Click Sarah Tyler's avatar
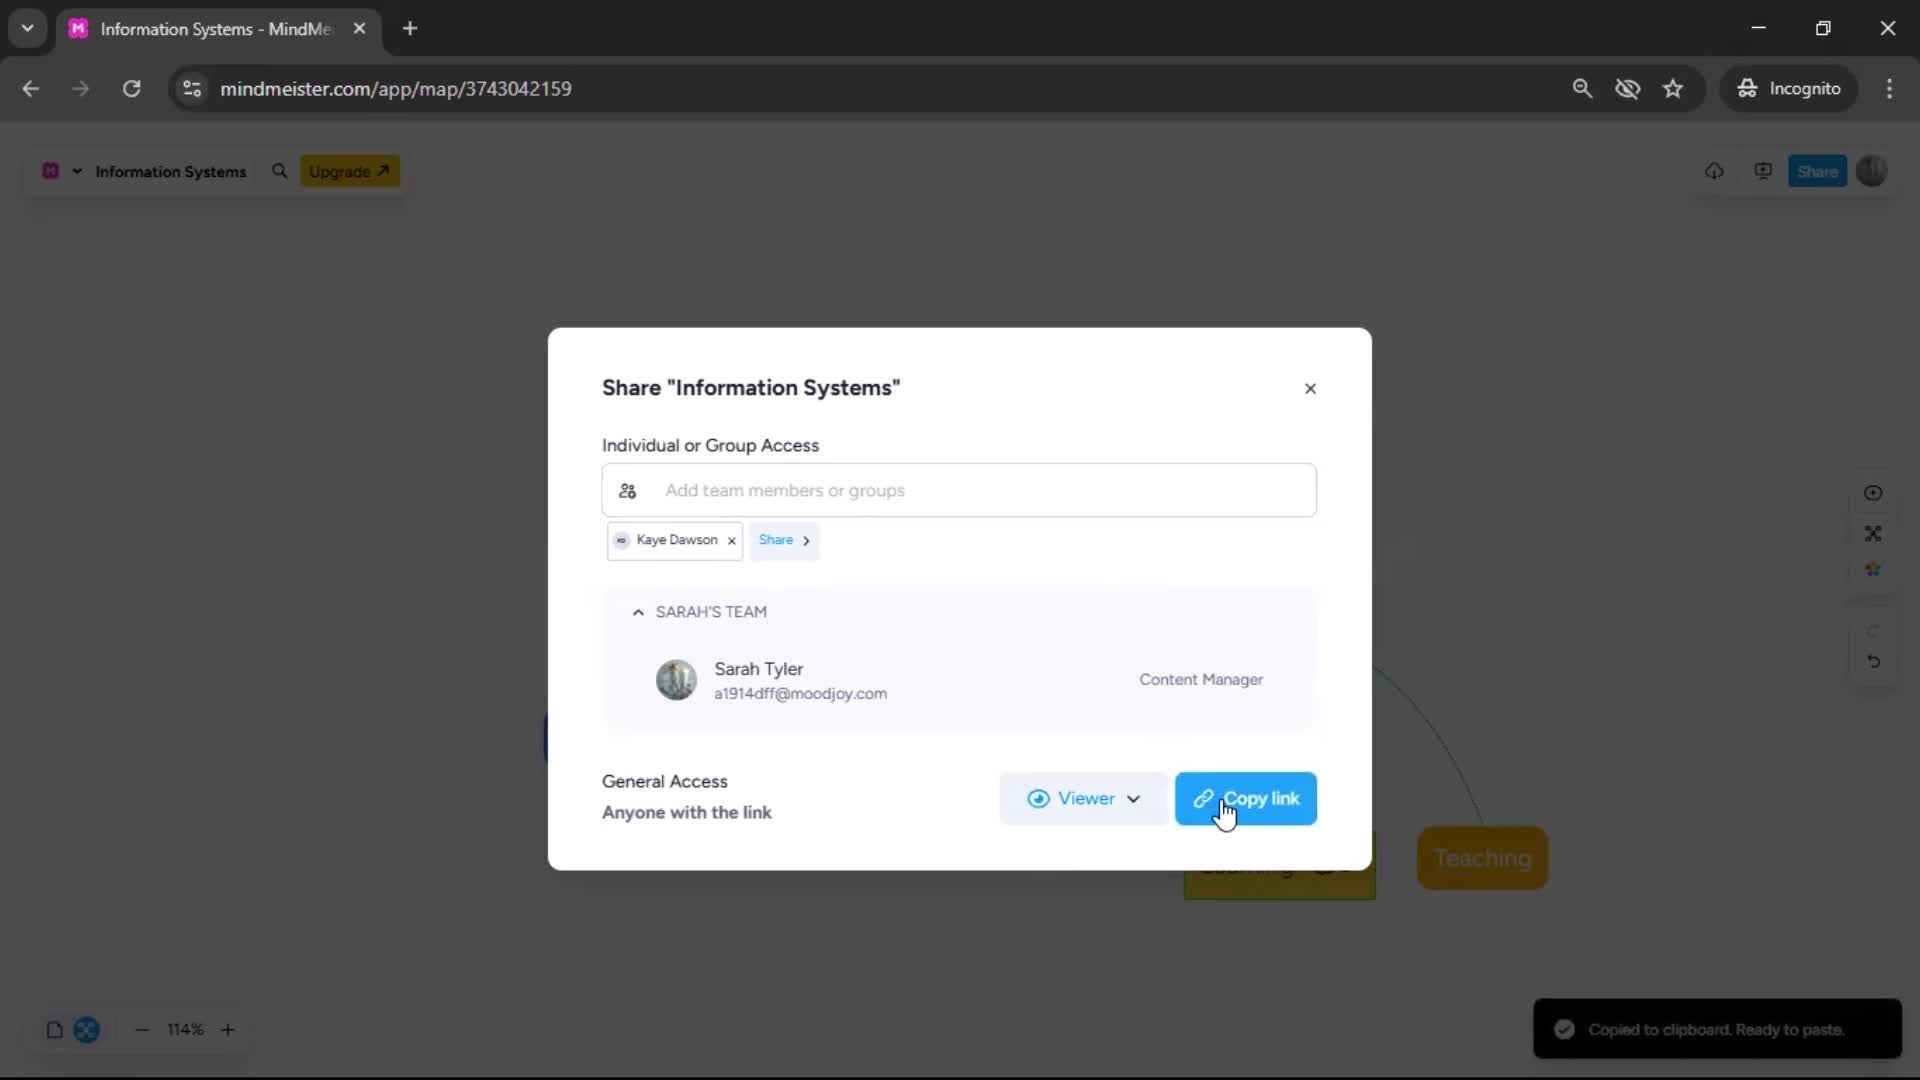Screen dimensions: 1920x1080 tap(676, 680)
